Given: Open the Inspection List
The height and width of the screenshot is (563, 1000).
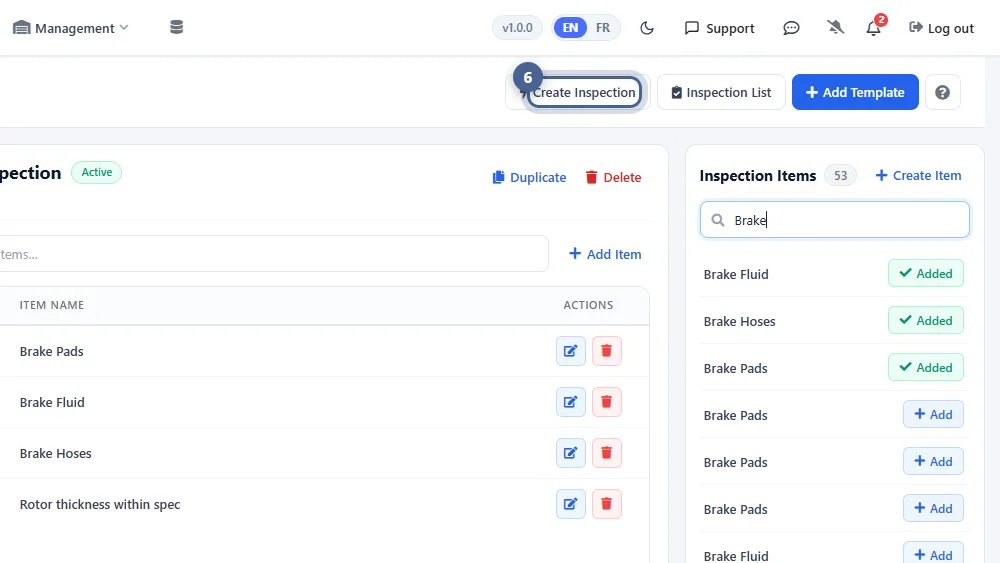Looking at the screenshot, I should 721,92.
